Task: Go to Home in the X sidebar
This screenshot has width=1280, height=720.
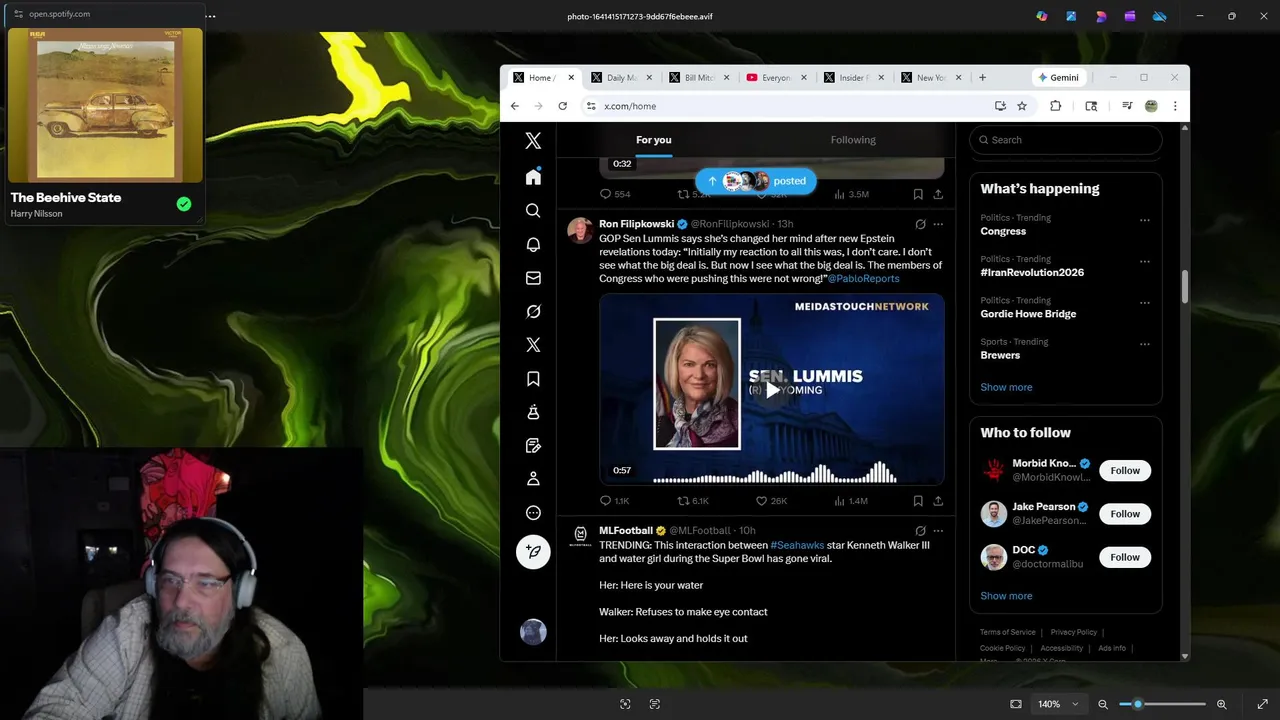Action: pos(533,177)
